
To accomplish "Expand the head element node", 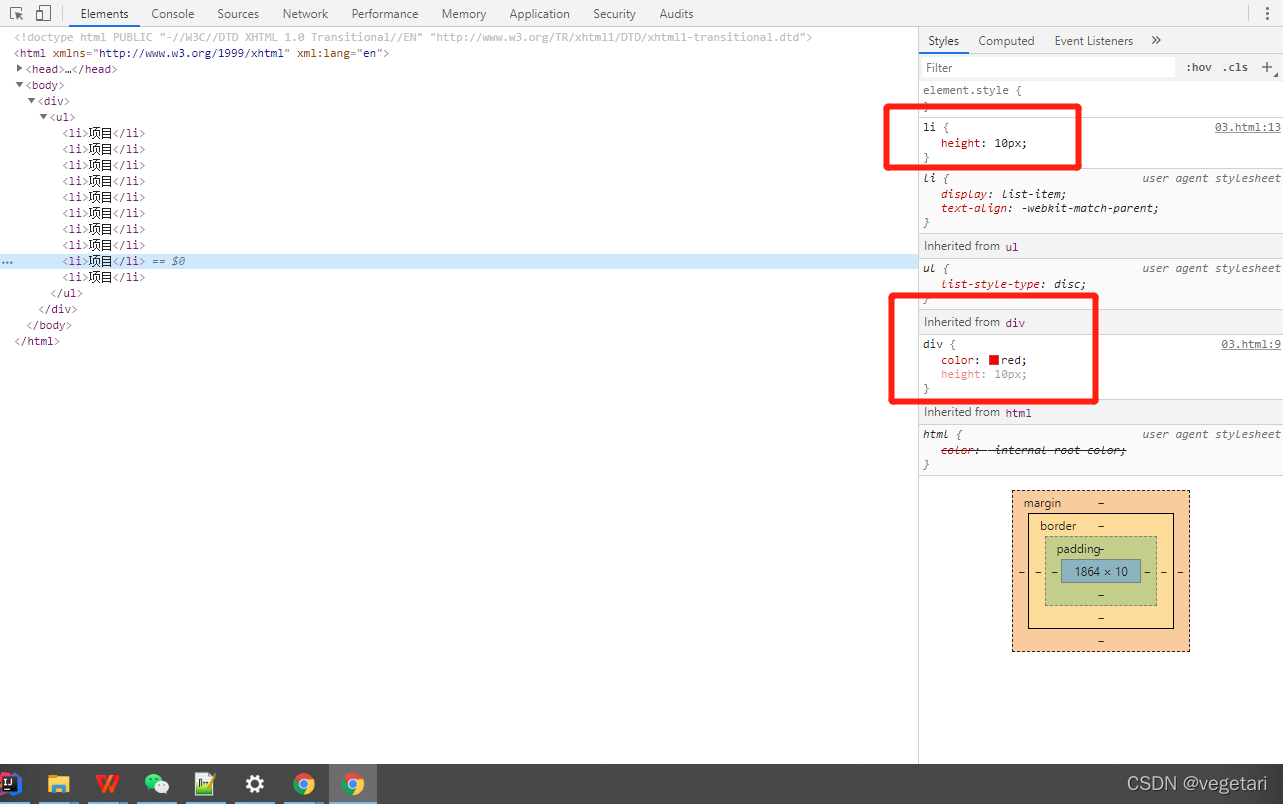I will pos(20,69).
